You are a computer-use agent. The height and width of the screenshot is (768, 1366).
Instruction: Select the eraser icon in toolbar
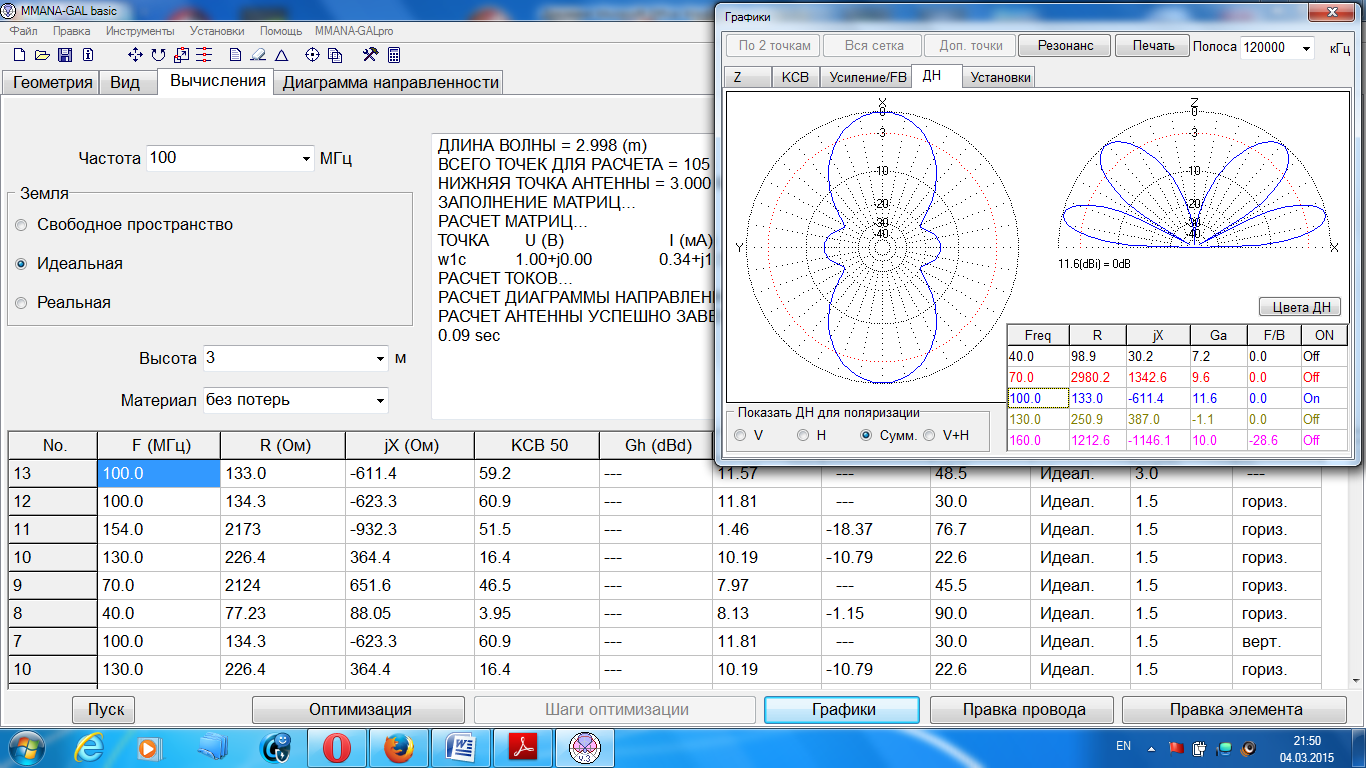coord(258,55)
